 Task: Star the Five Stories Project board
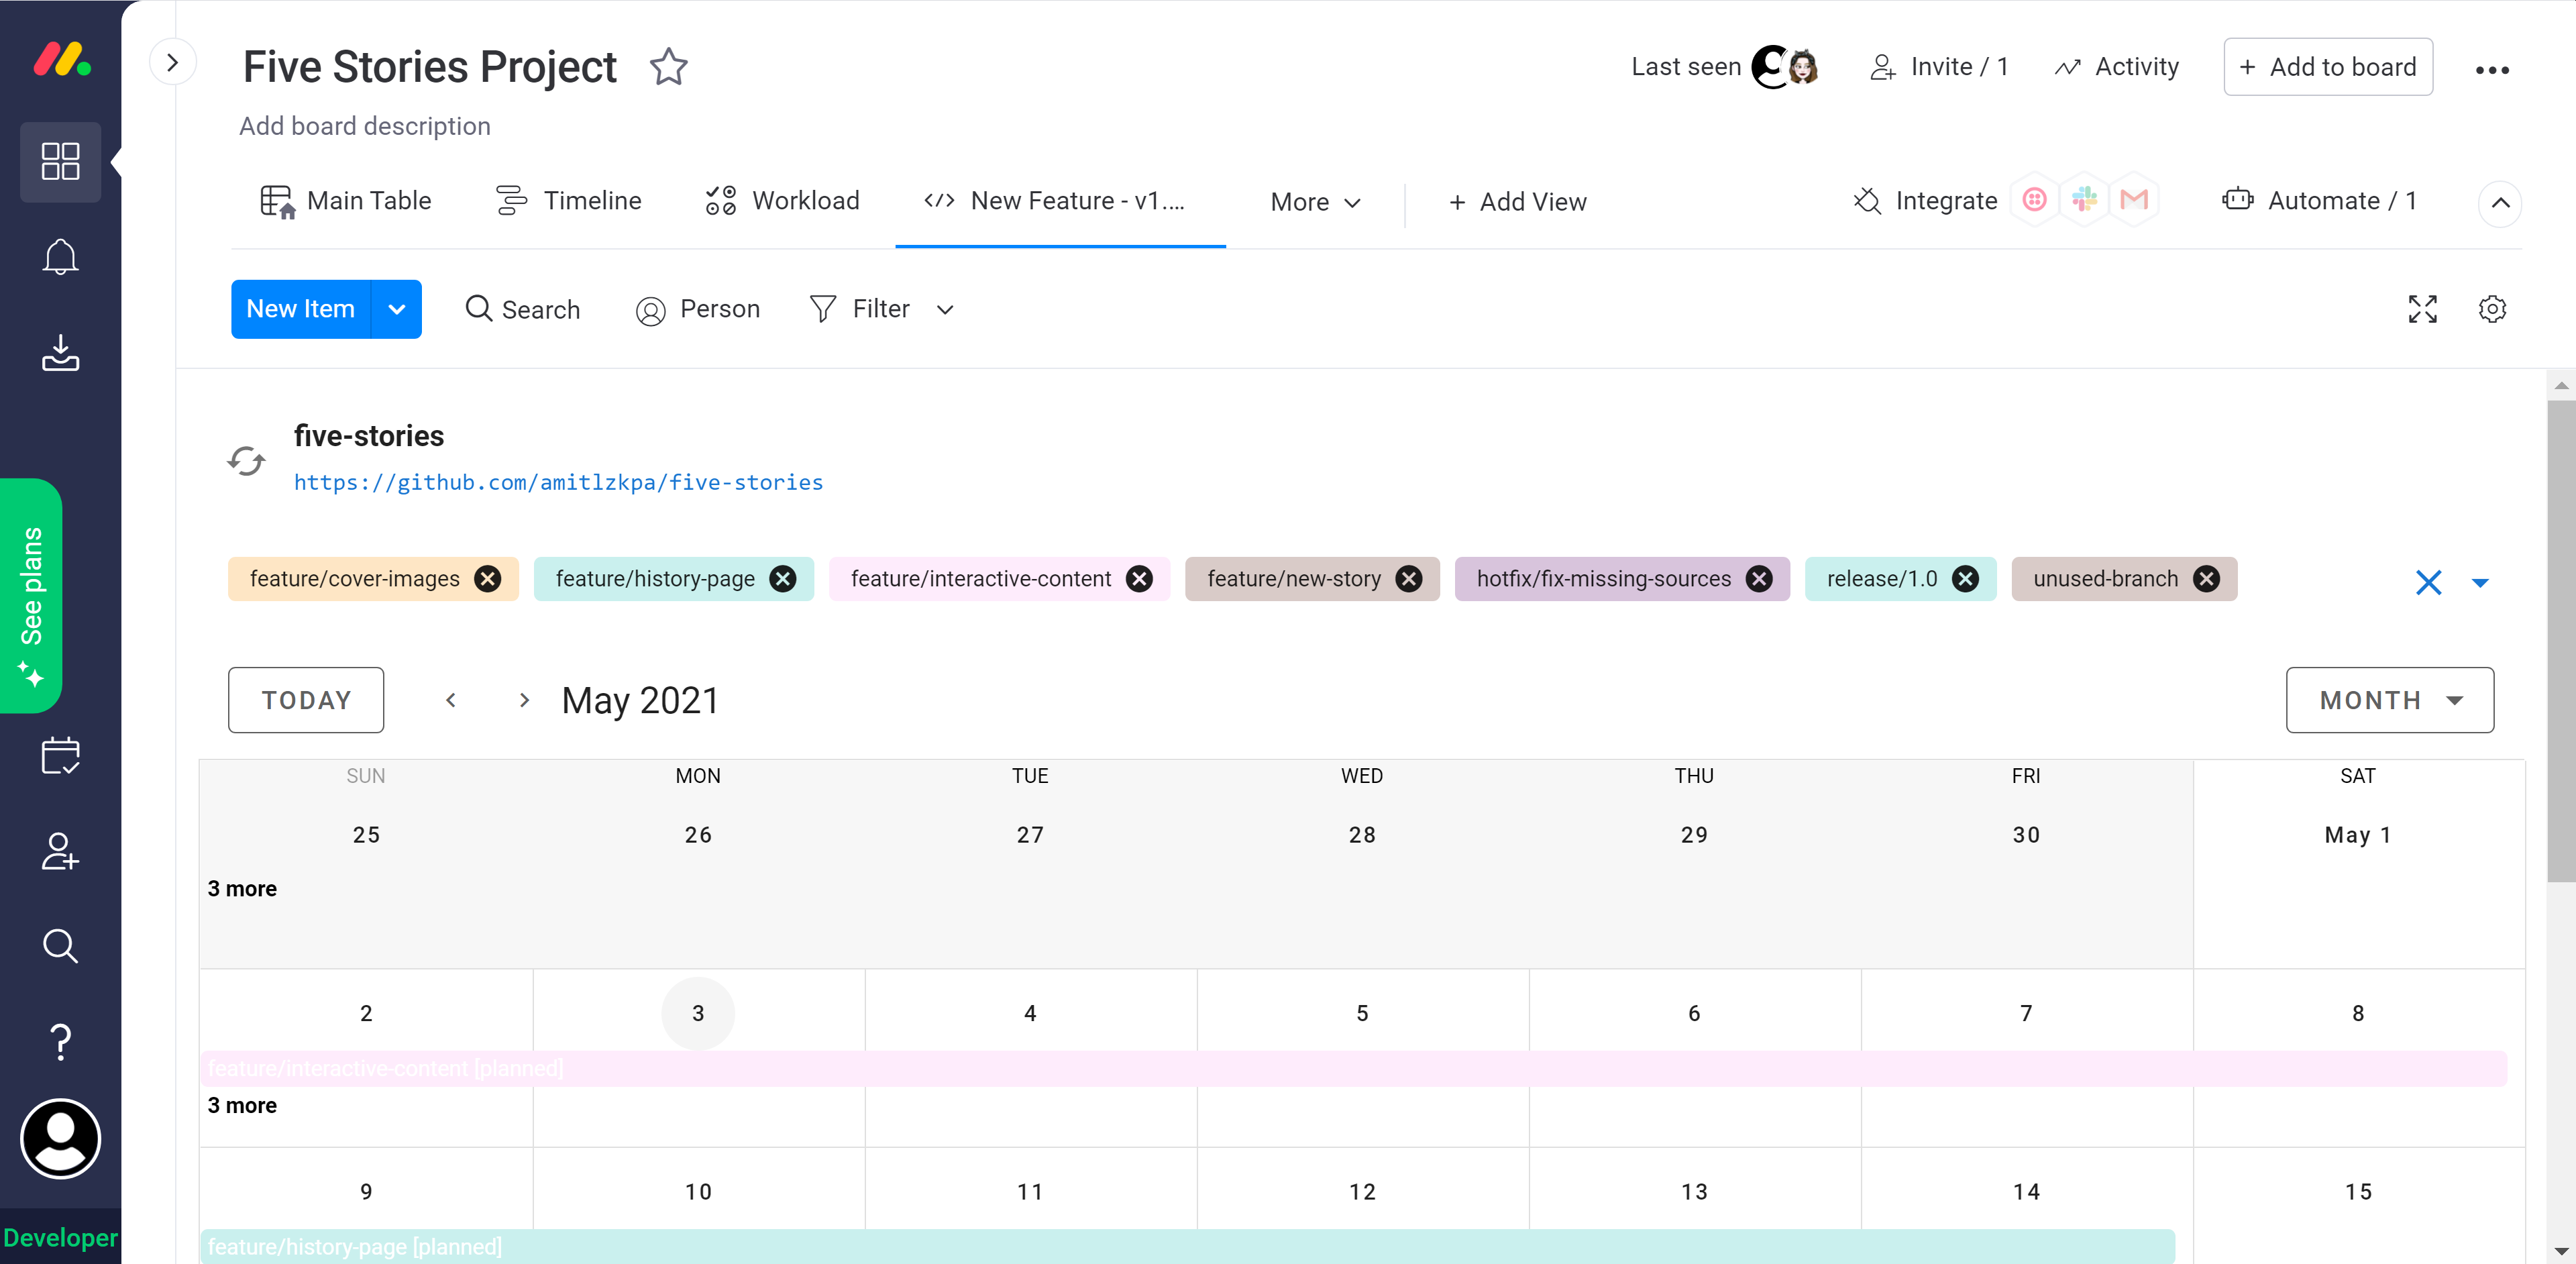668,67
